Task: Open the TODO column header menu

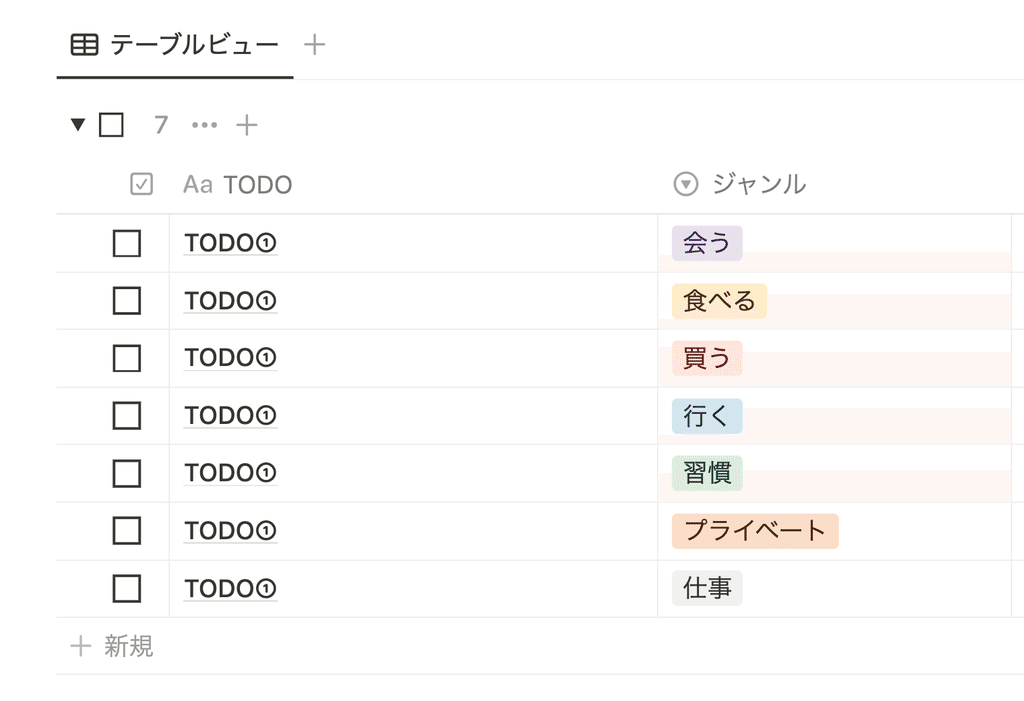Action: pyautogui.click(x=257, y=185)
